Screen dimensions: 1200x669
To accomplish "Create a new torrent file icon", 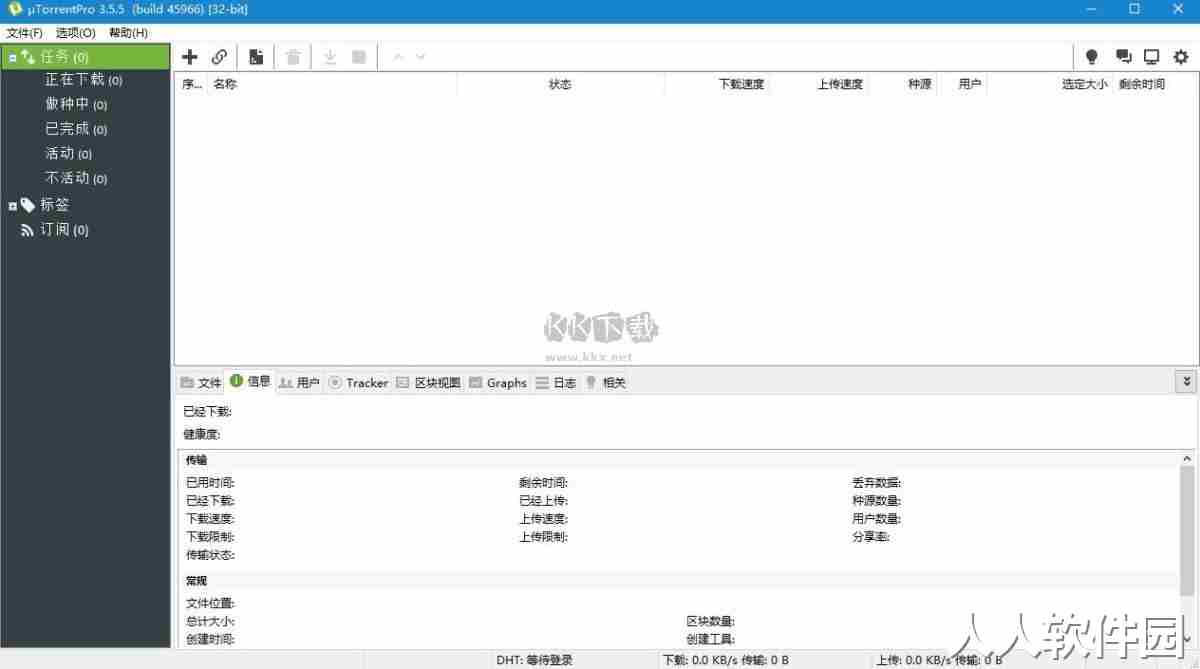I will pos(257,57).
